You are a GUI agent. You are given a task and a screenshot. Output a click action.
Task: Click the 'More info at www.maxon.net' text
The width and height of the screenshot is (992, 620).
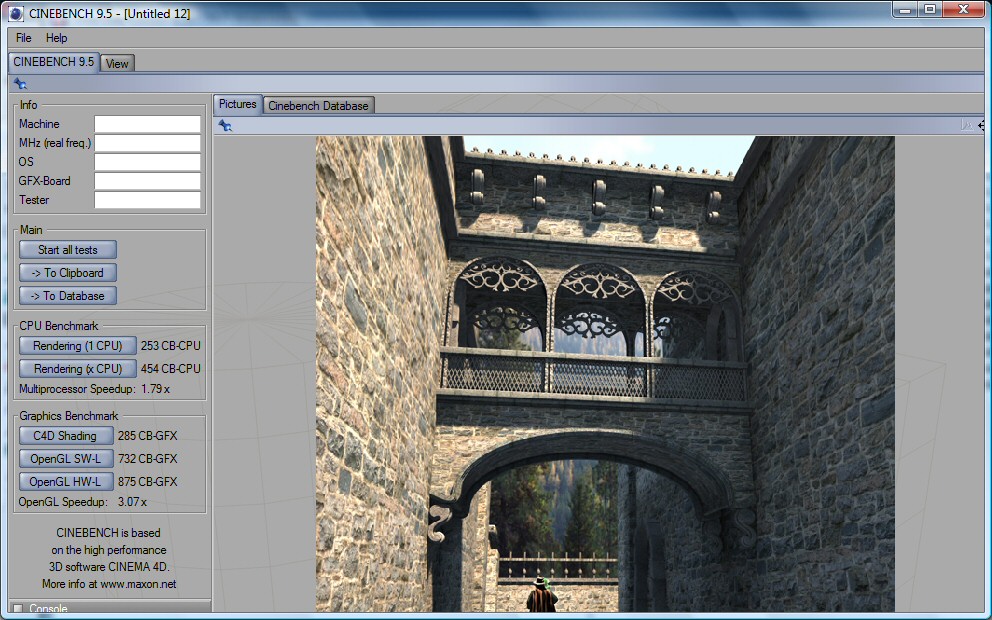109,584
